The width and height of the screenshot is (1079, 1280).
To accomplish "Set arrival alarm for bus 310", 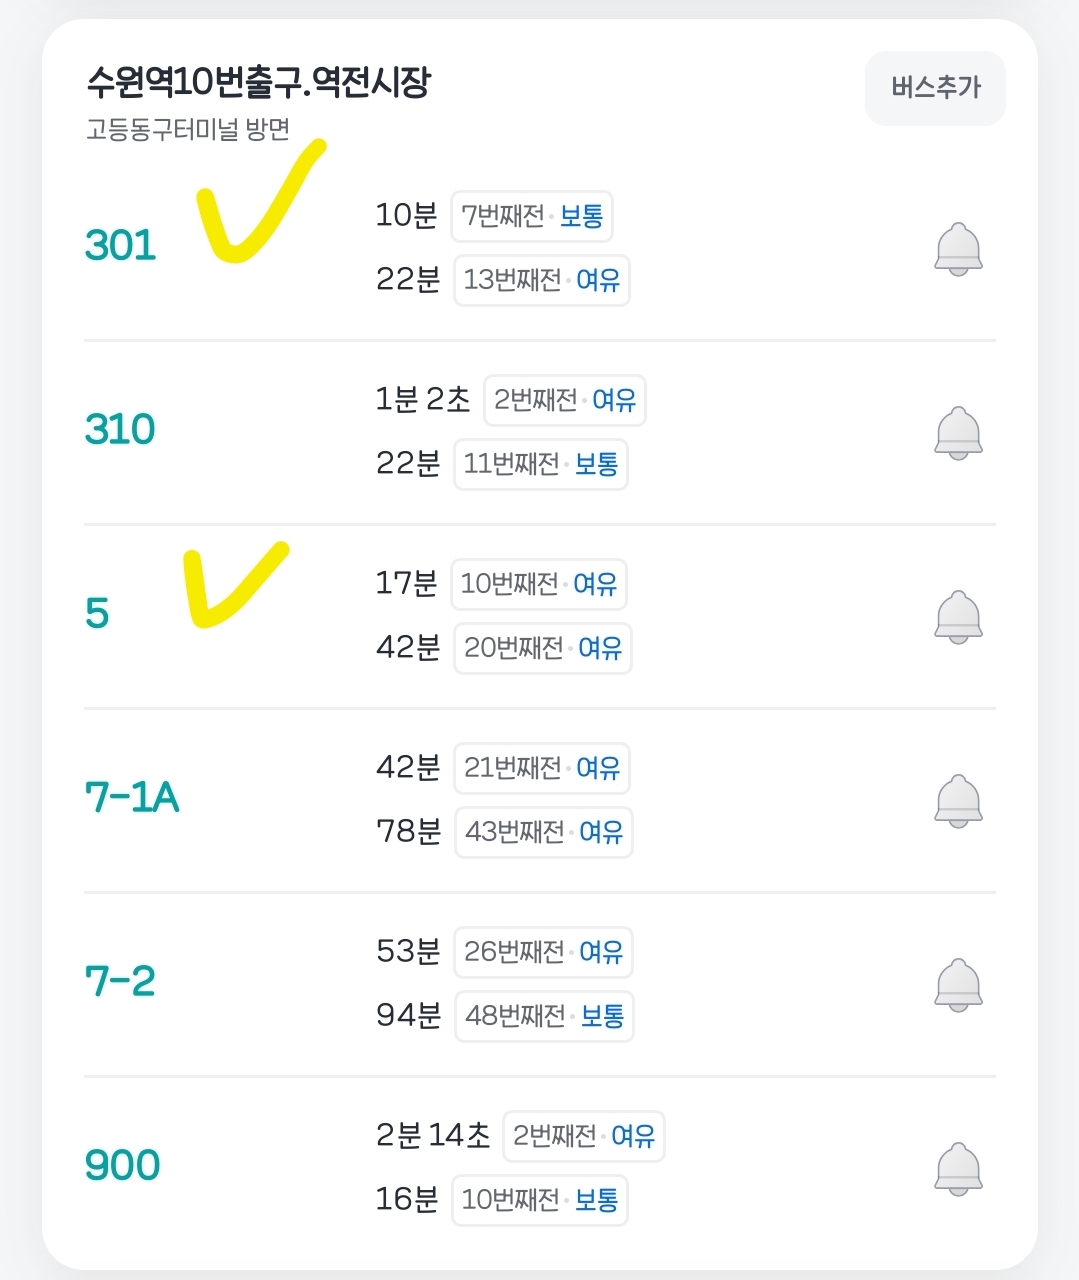I will coord(958,433).
